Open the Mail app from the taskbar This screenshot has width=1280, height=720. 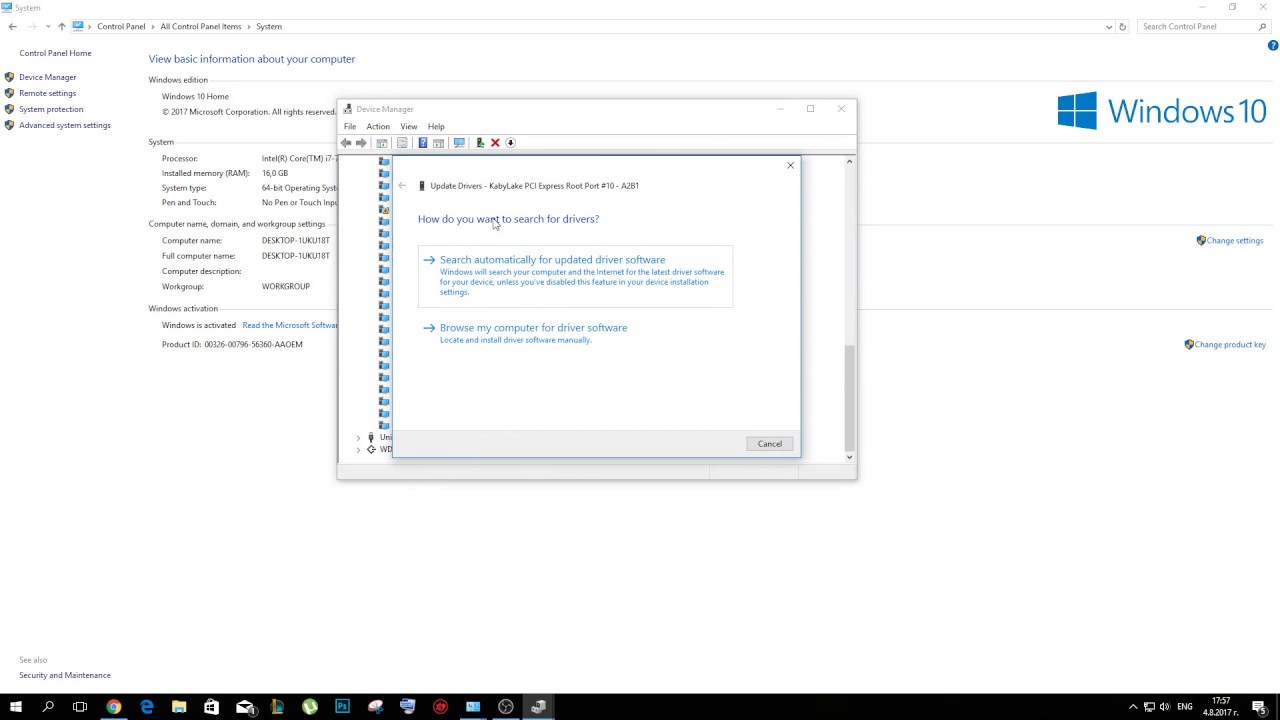click(244, 707)
